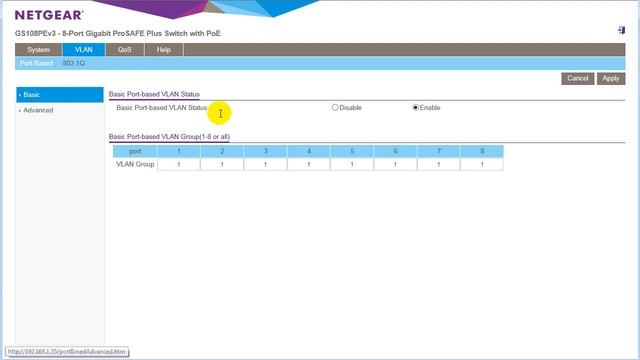Click the port 1 column header
This screenshot has height=360, width=640.
(179, 151)
